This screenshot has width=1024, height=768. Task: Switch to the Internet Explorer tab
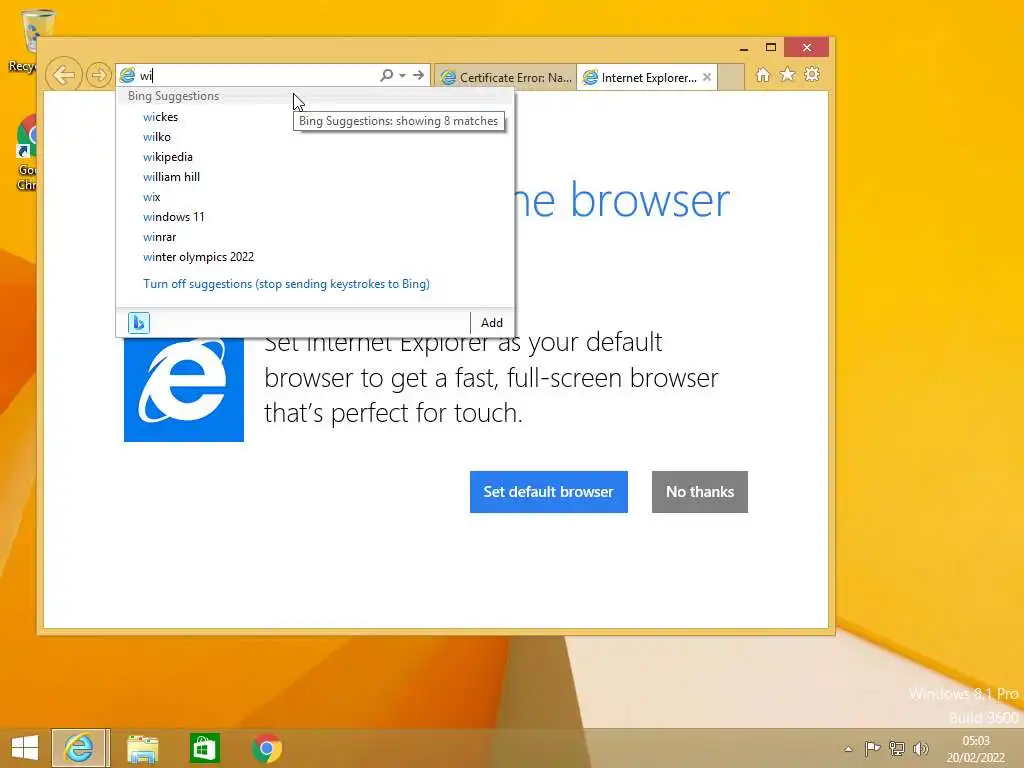coord(640,78)
